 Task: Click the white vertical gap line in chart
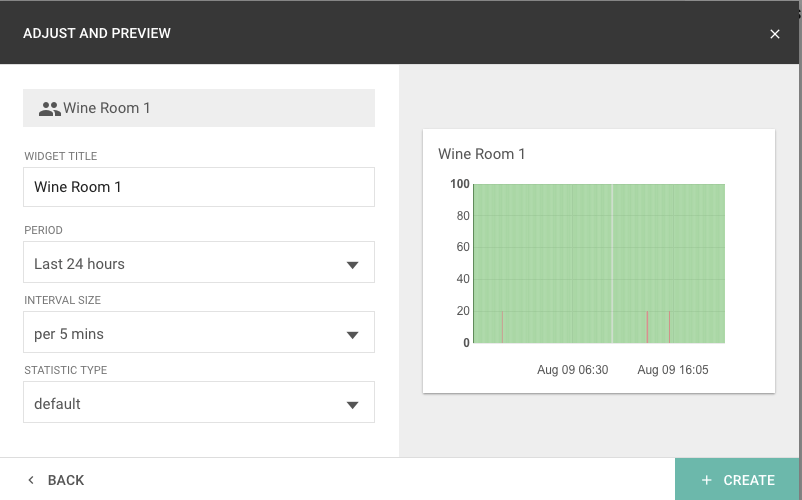[x=612, y=260]
